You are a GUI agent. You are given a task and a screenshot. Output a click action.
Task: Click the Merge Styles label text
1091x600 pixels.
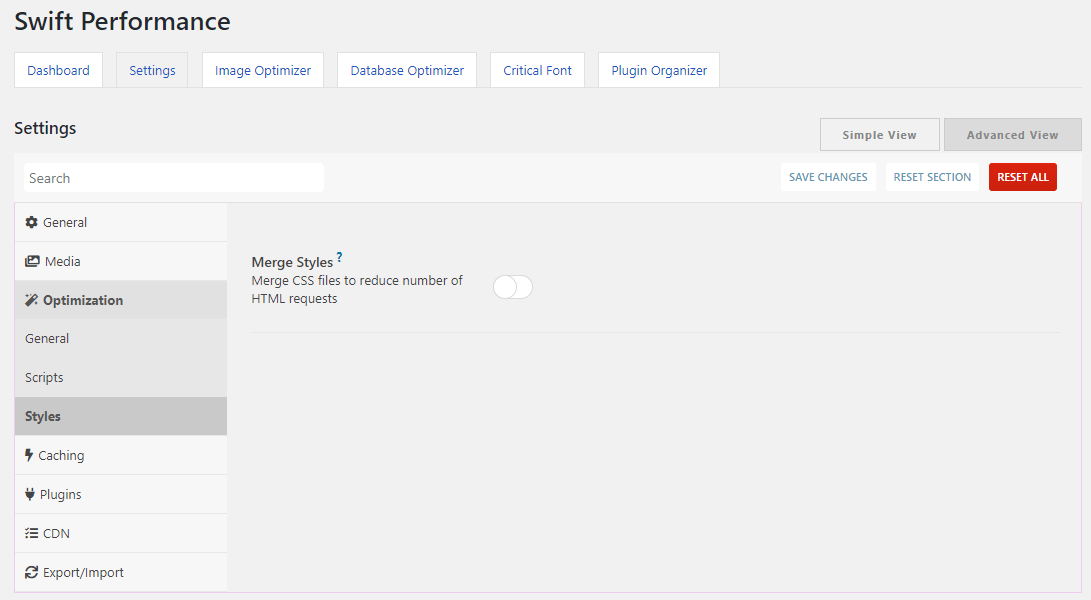(x=292, y=262)
